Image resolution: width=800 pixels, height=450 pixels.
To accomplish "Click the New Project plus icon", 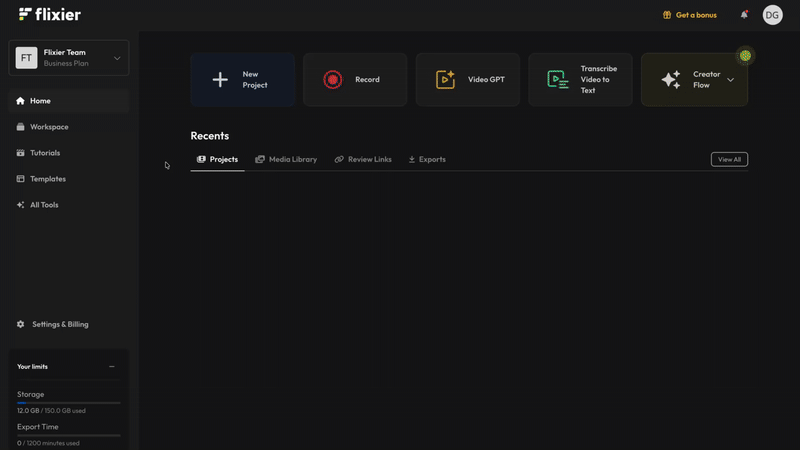I will [220, 80].
